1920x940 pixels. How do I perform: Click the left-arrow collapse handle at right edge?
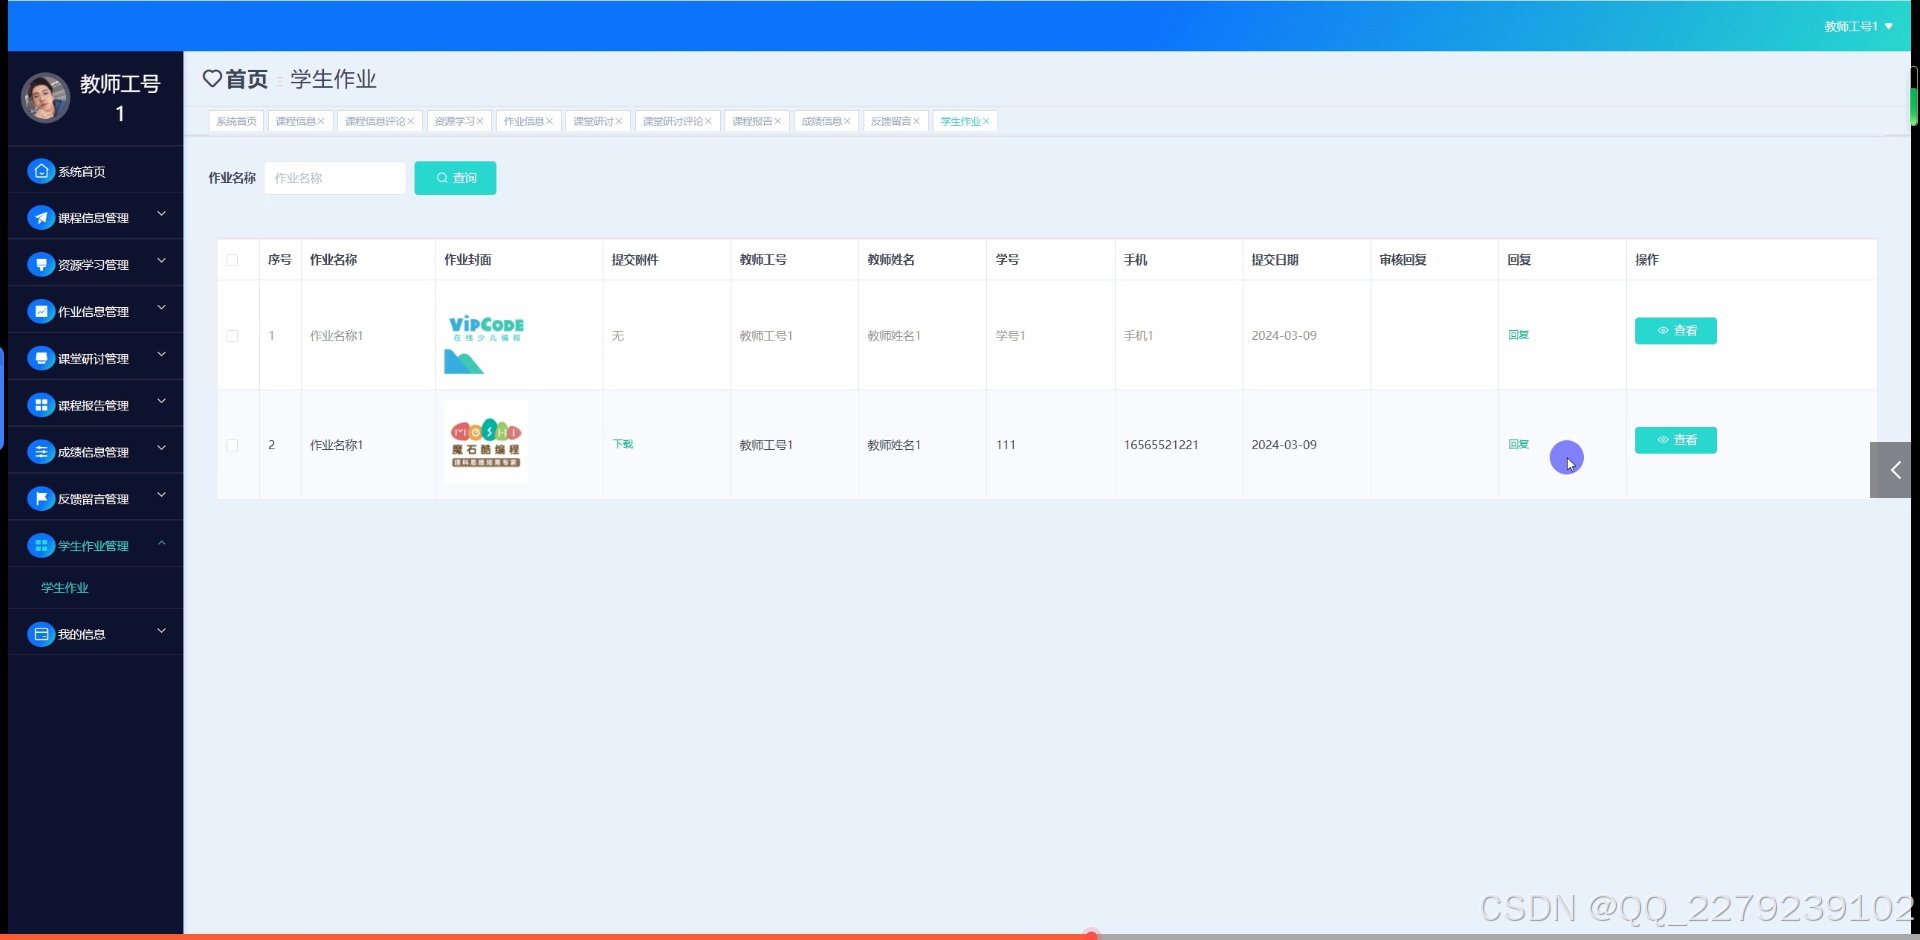1891,470
